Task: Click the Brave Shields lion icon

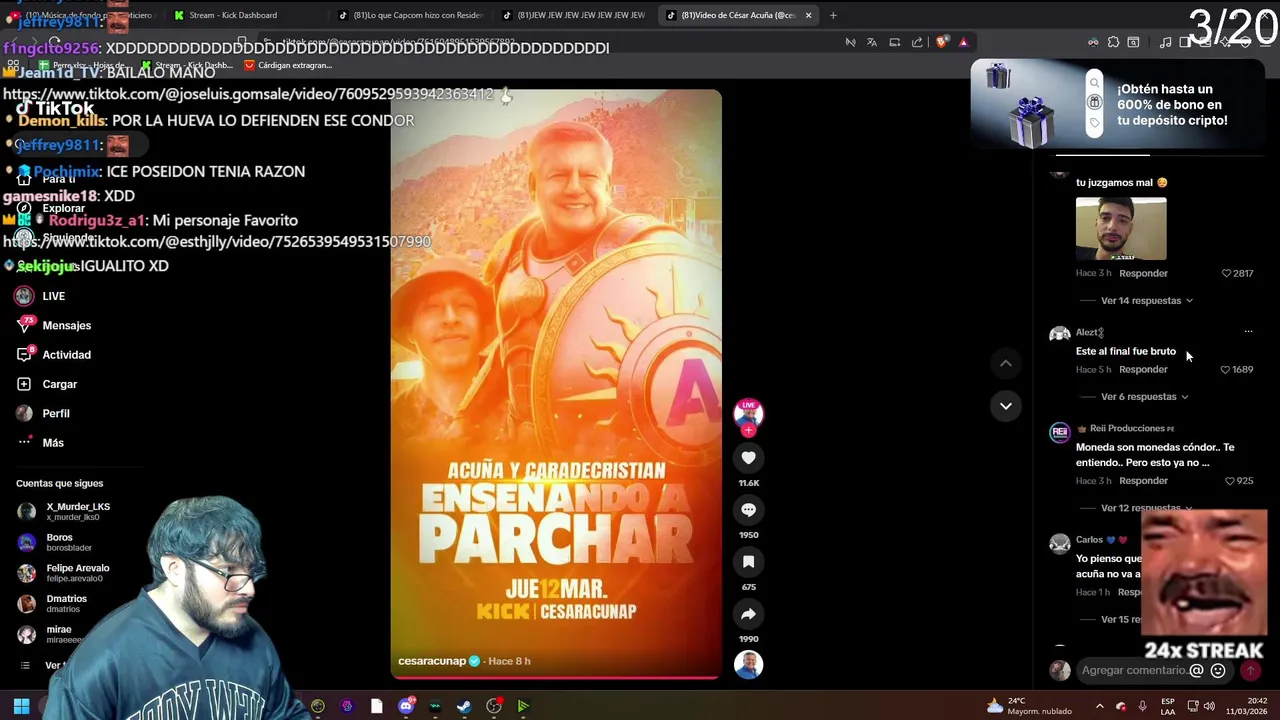Action: click(941, 42)
